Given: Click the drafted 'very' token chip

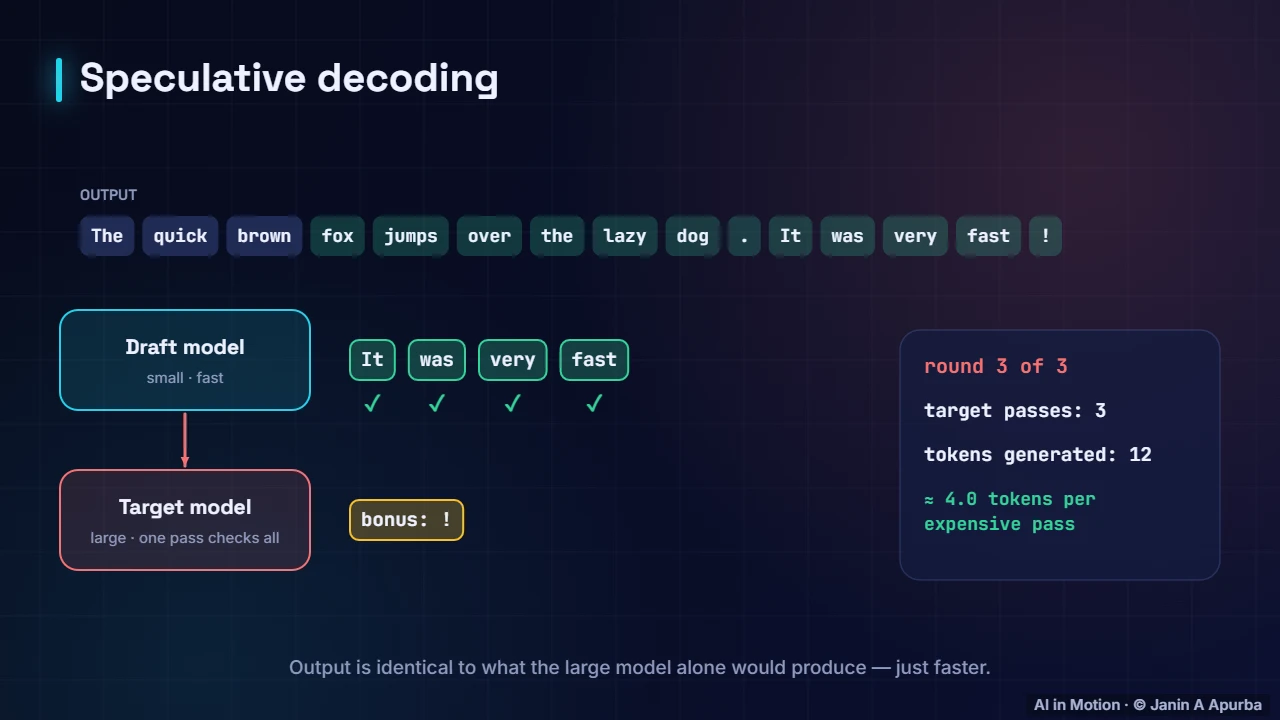Looking at the screenshot, I should tap(513, 360).
